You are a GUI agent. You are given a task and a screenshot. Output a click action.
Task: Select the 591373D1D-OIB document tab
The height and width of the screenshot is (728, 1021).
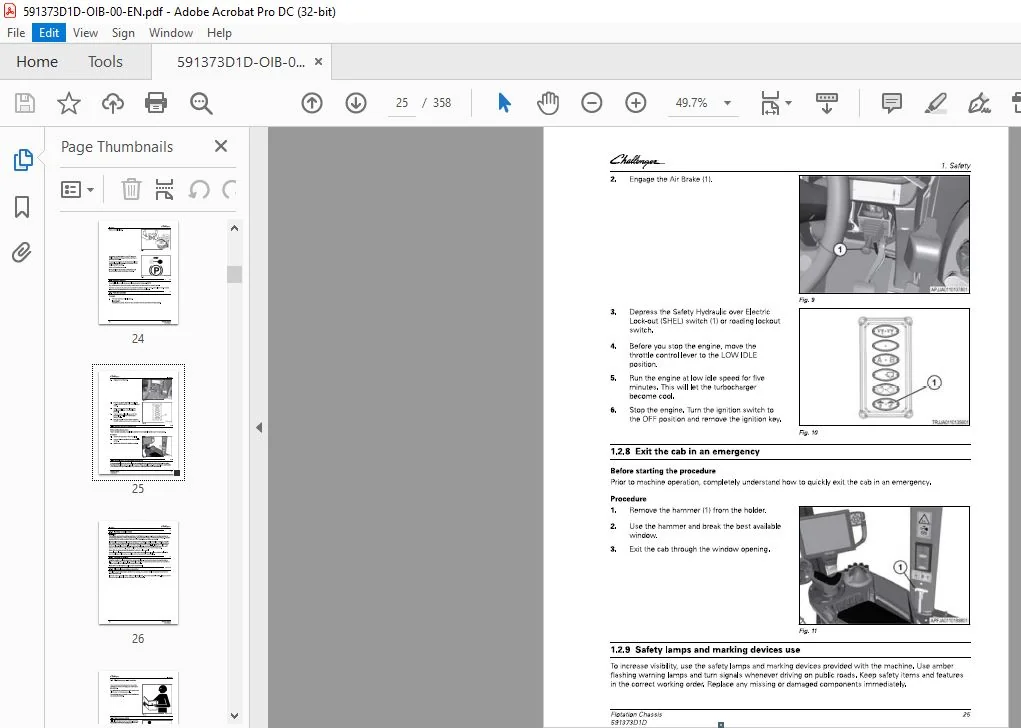241,62
